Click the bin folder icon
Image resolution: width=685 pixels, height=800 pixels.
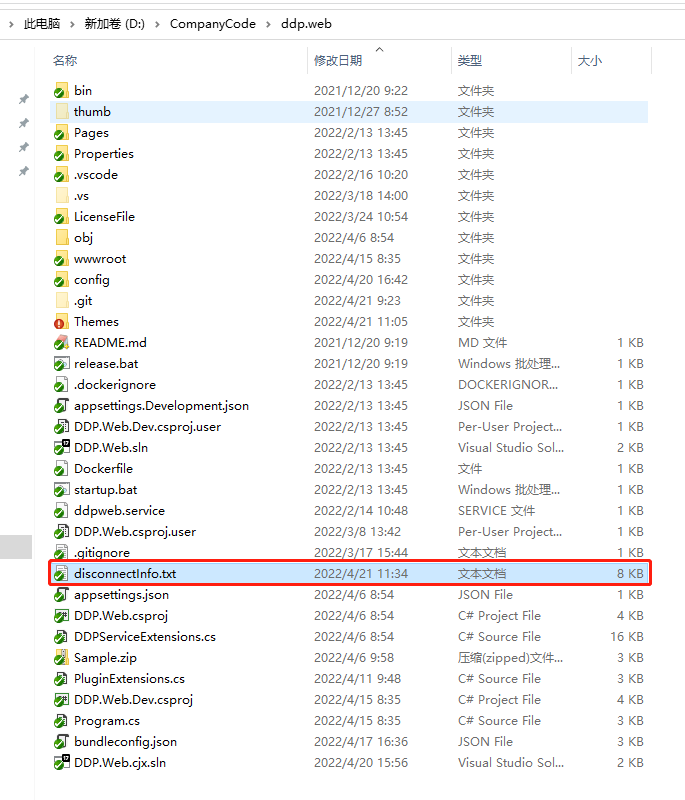(x=61, y=91)
